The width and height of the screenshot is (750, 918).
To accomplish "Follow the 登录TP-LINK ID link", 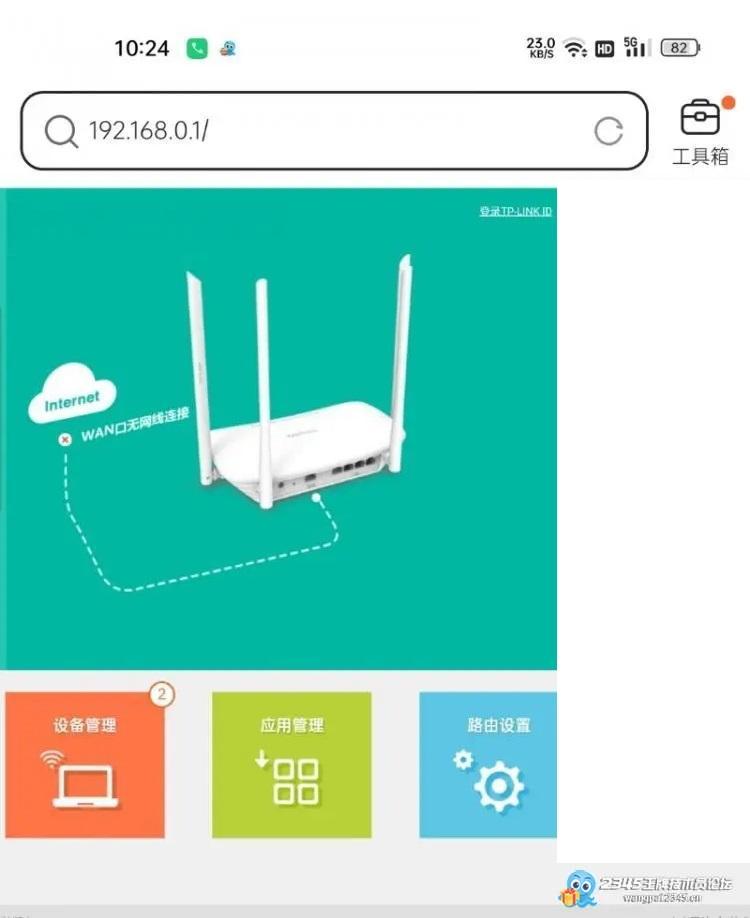I will [515, 211].
